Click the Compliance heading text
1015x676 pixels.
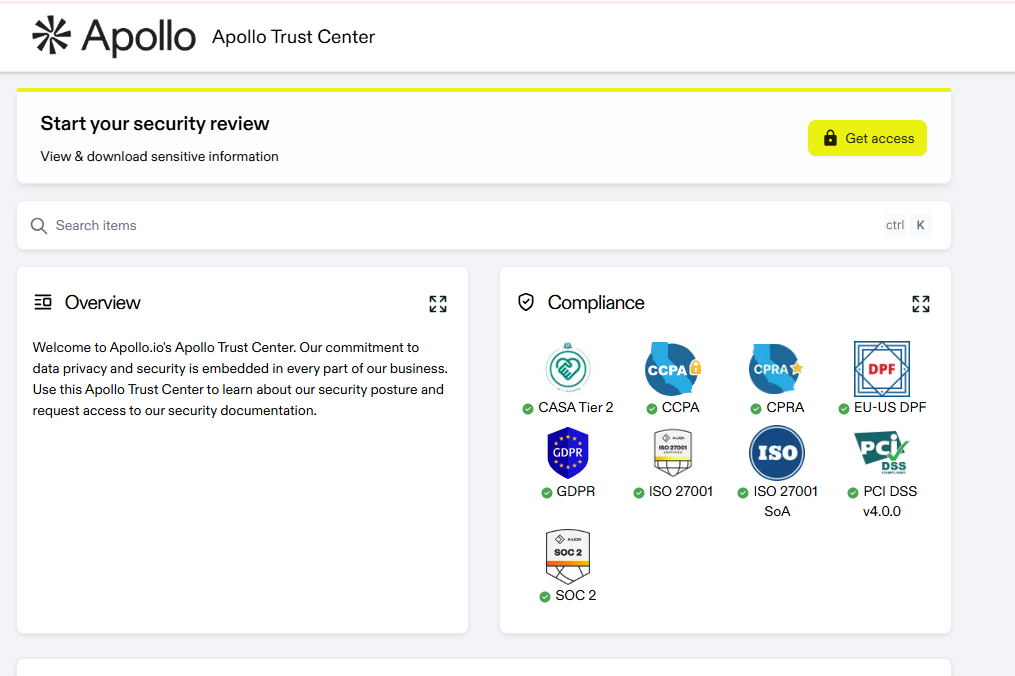596,302
